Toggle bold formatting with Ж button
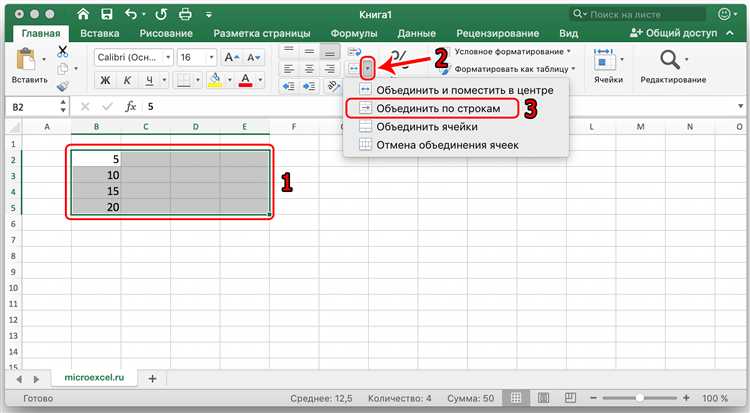 click(104, 81)
